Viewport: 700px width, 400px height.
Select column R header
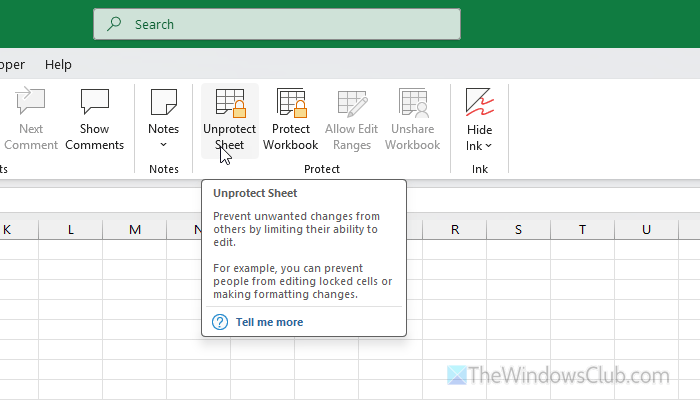(454, 230)
